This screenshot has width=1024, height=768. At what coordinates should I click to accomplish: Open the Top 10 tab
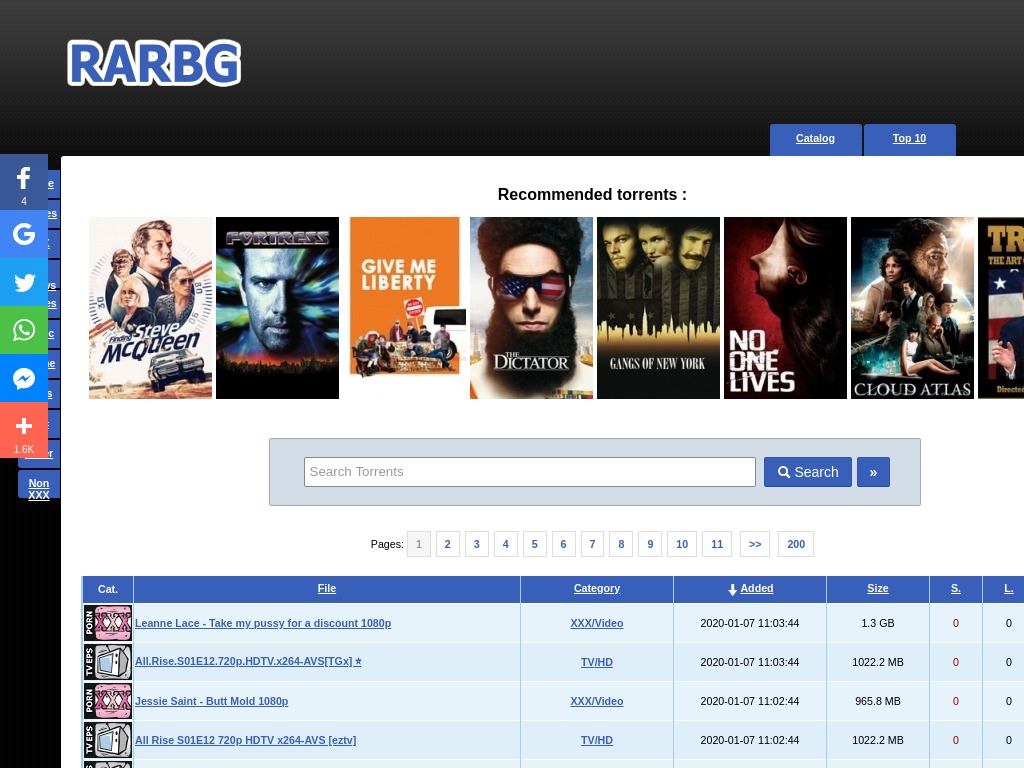point(909,139)
